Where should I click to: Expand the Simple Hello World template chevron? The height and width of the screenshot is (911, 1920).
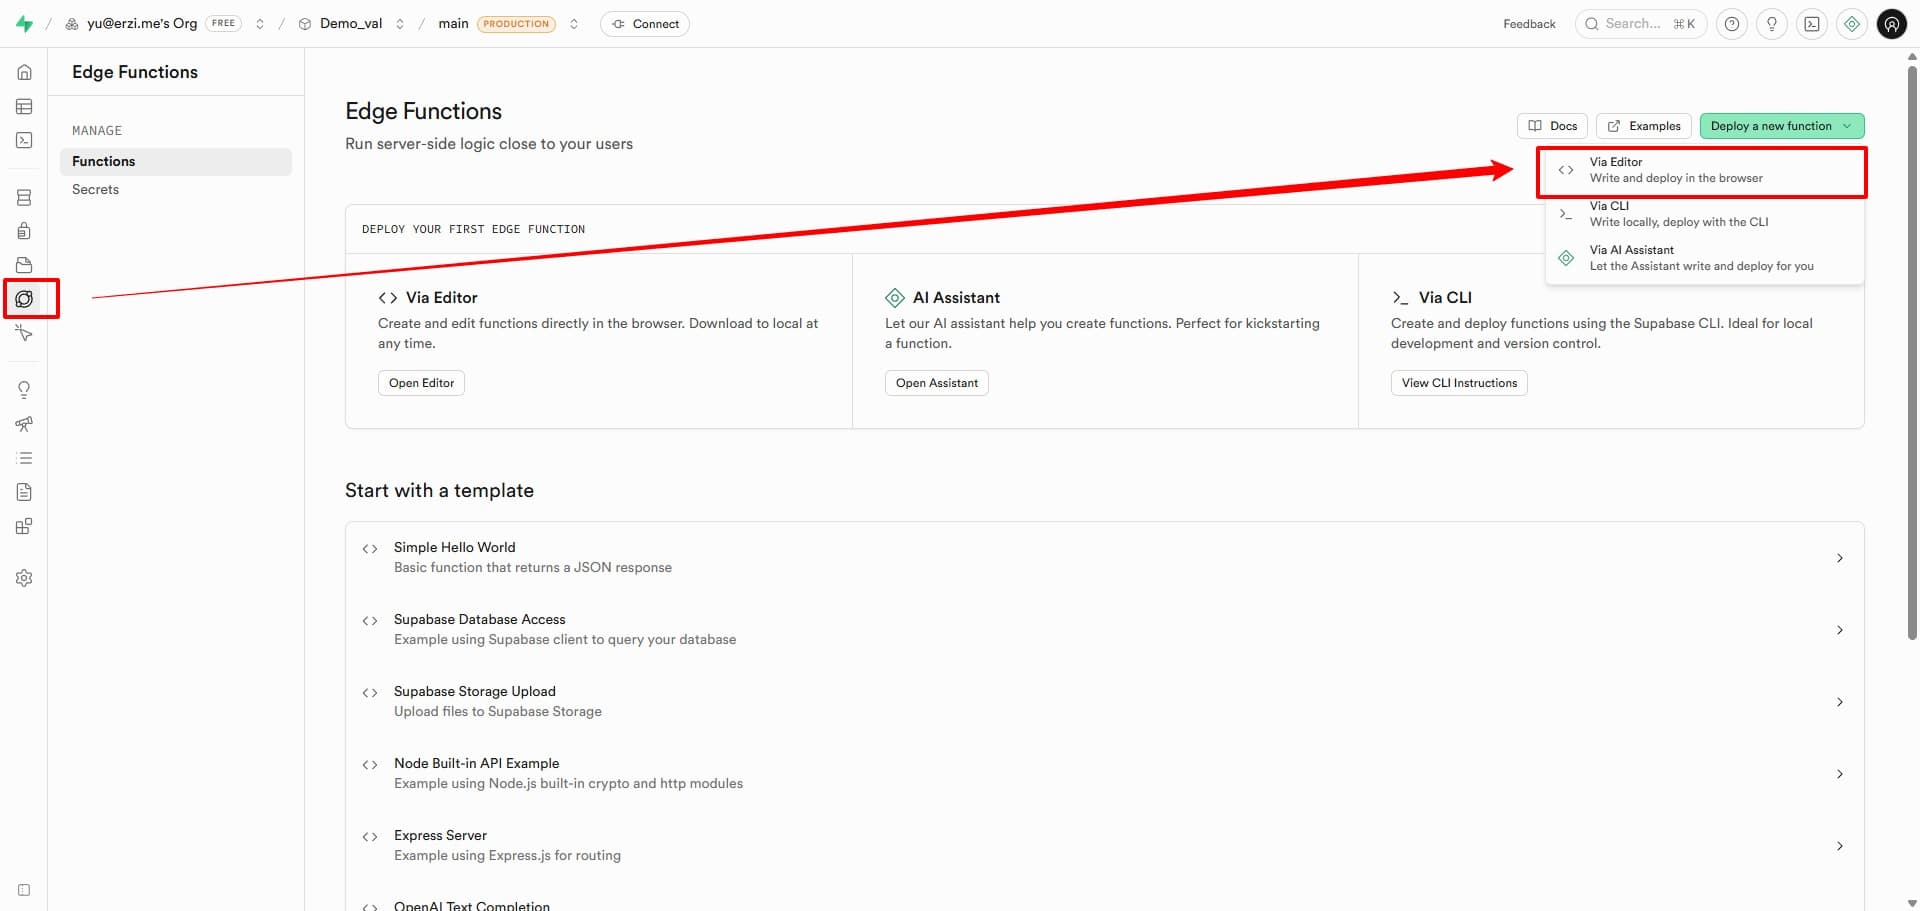(1840, 558)
